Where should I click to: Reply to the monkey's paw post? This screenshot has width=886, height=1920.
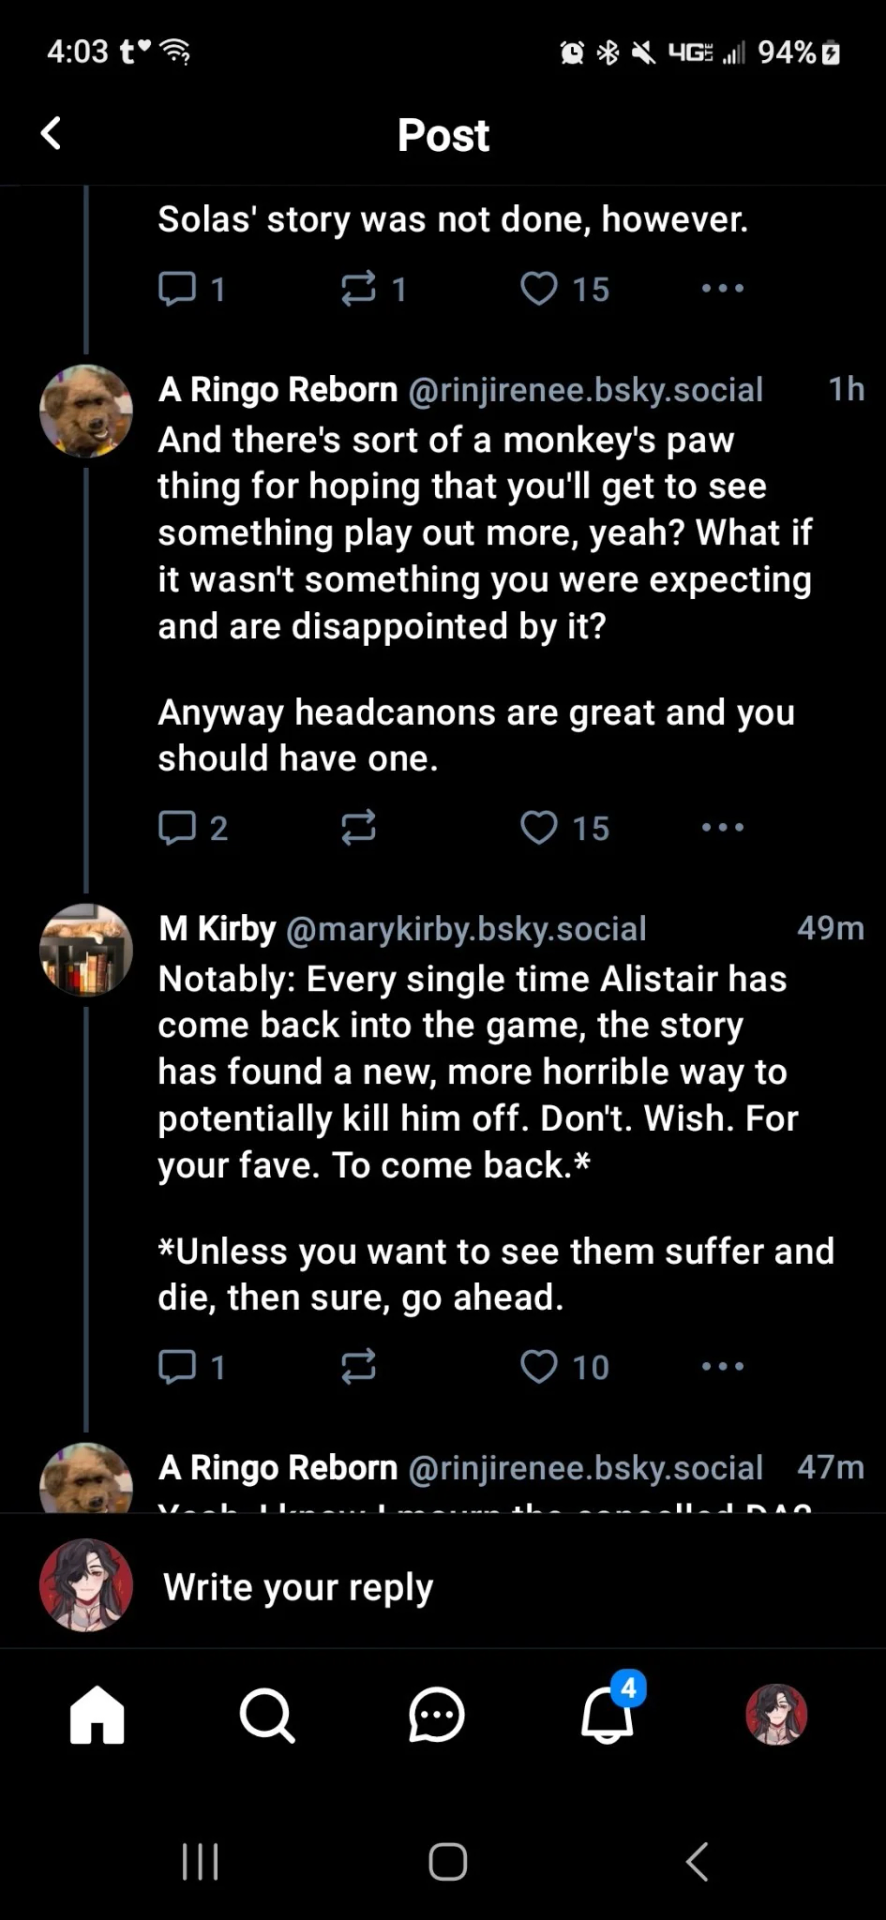coord(178,827)
